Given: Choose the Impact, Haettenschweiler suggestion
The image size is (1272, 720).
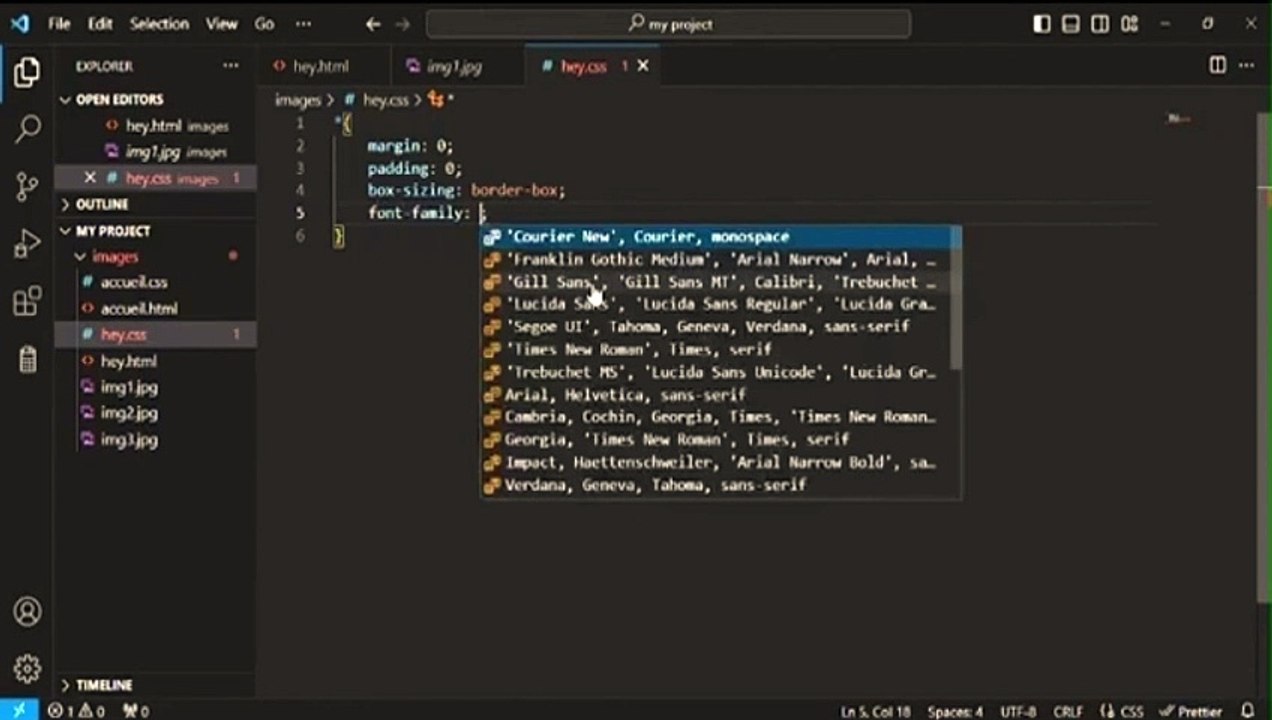Looking at the screenshot, I should [x=714, y=463].
